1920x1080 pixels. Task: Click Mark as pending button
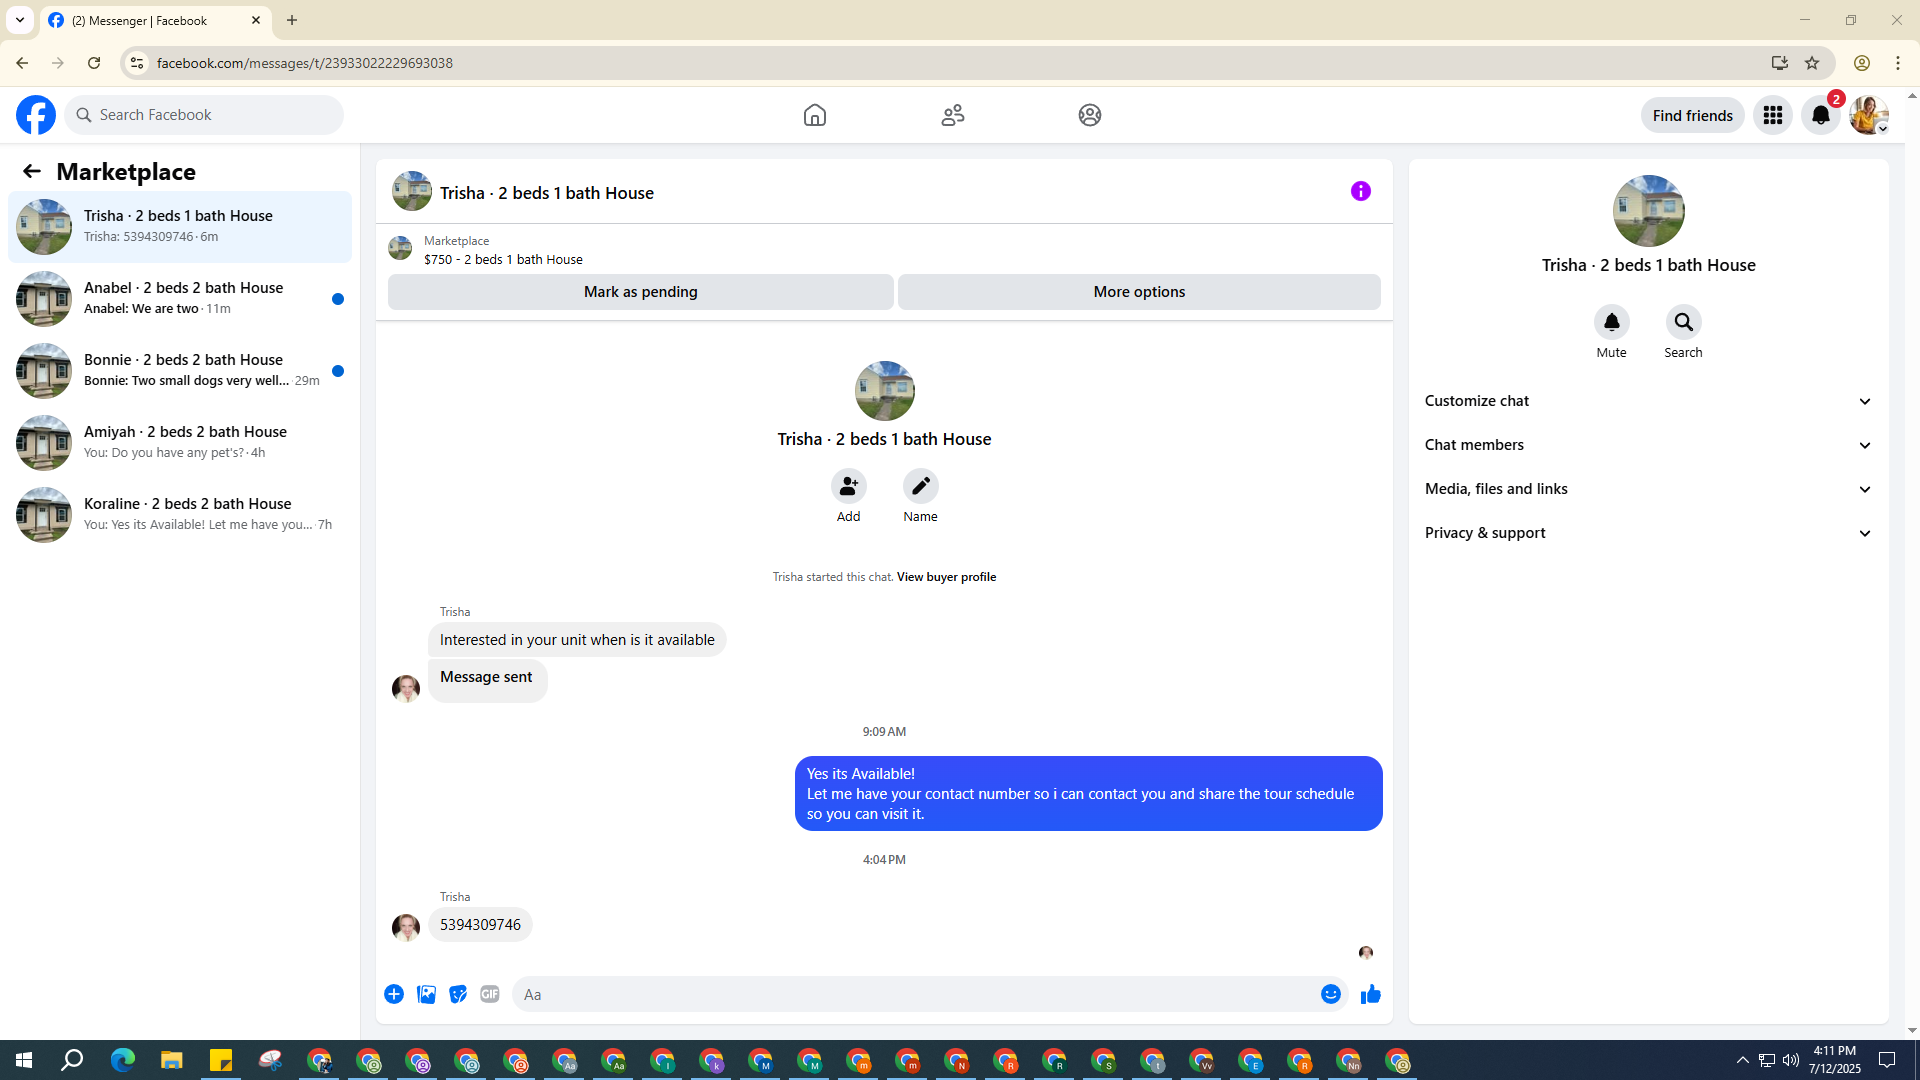640,292
